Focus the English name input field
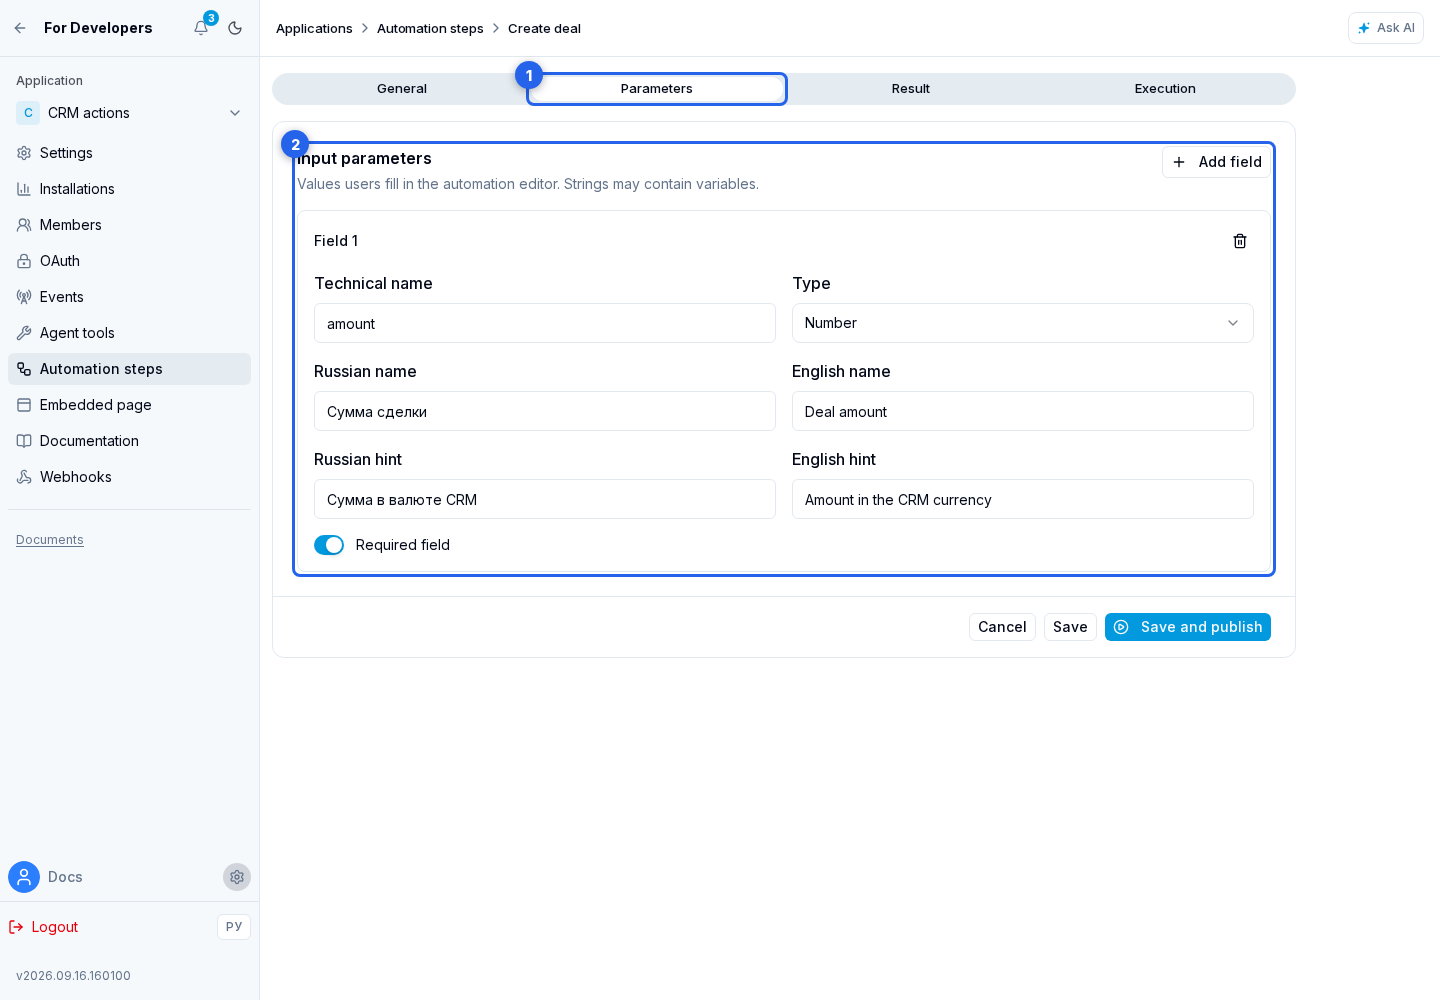 click(1023, 411)
